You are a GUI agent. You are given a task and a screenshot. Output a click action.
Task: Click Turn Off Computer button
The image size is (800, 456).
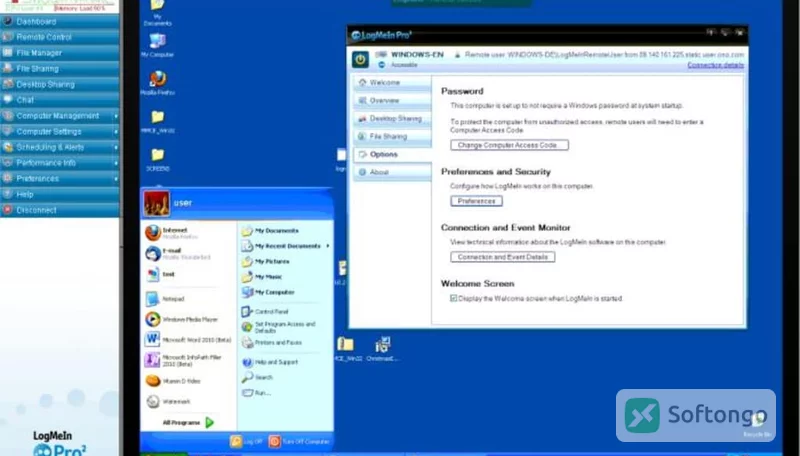click(x=299, y=442)
